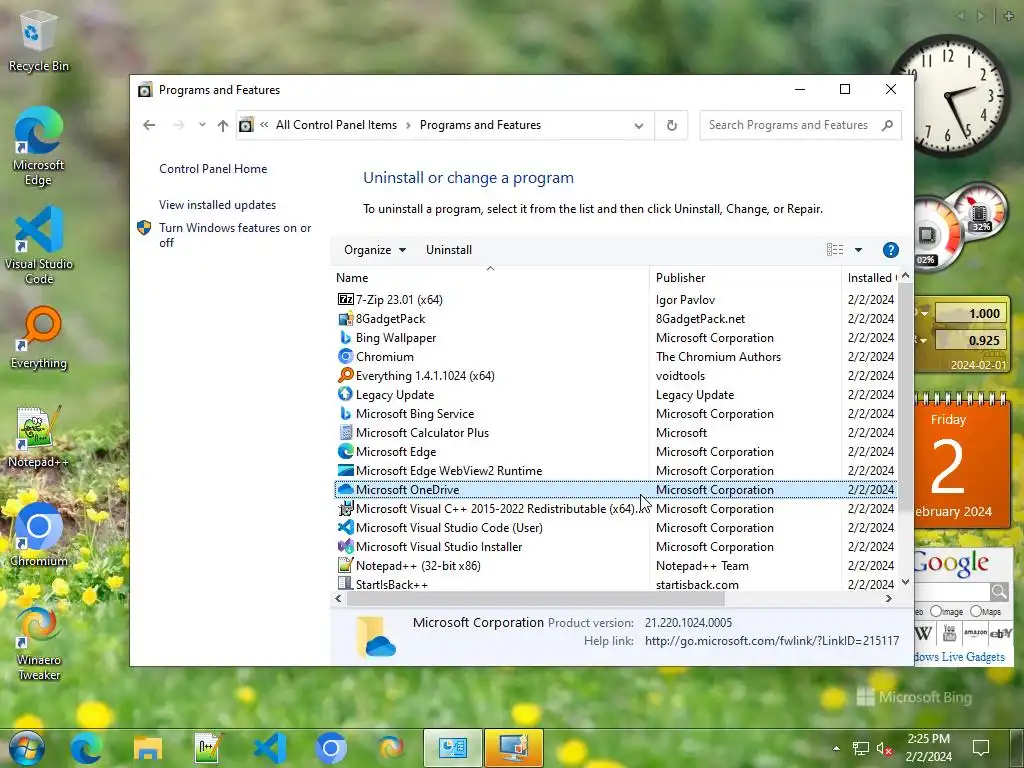Click the Refresh button in address bar
The image size is (1024, 768).
click(671, 125)
